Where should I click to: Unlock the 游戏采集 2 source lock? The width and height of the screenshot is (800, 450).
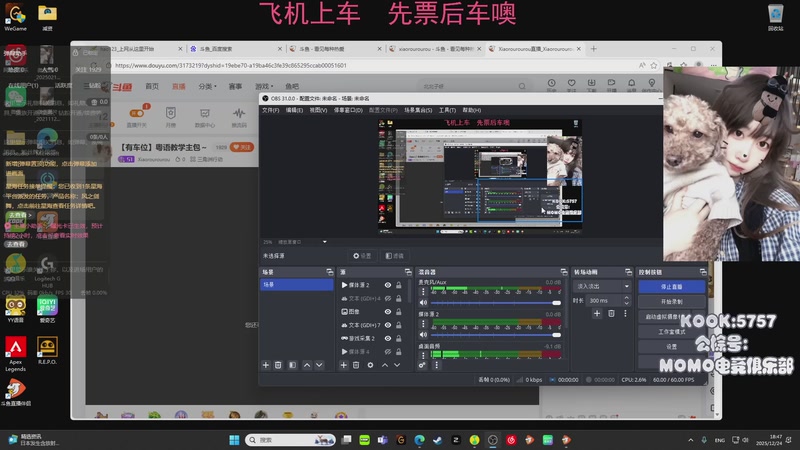pos(398,338)
